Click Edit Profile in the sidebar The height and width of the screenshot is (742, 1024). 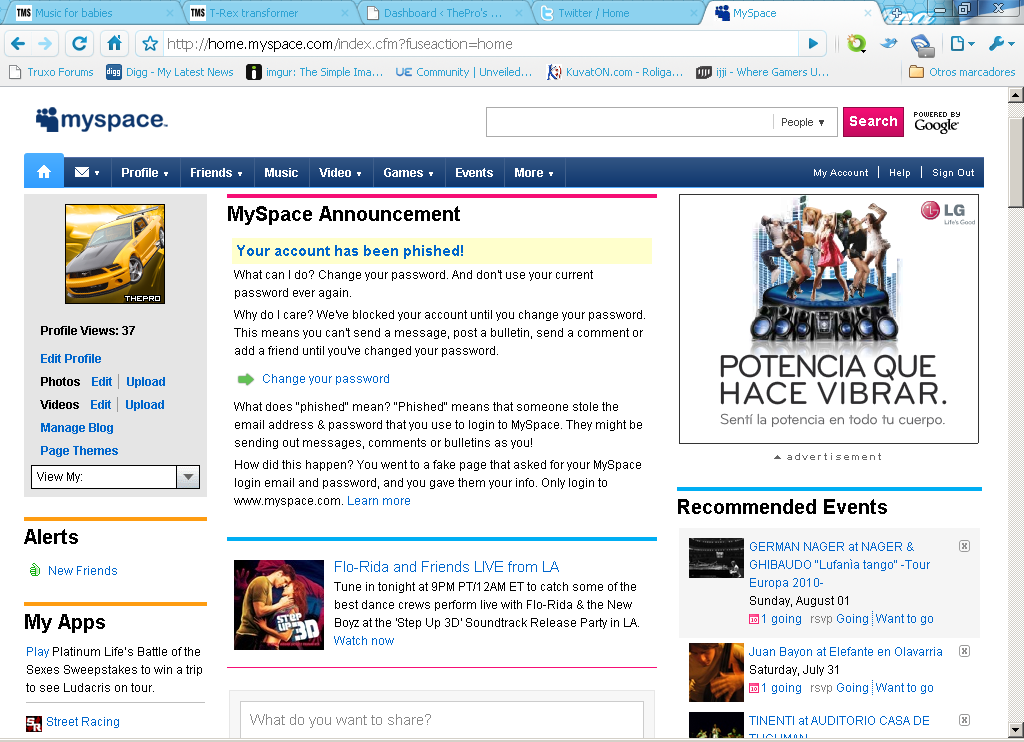point(71,359)
